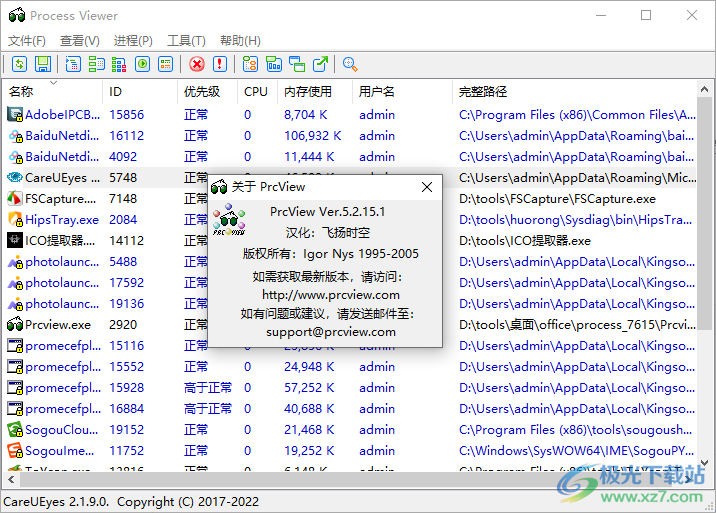Click the red X kill process icon
This screenshot has width=716, height=513.
pos(197,64)
